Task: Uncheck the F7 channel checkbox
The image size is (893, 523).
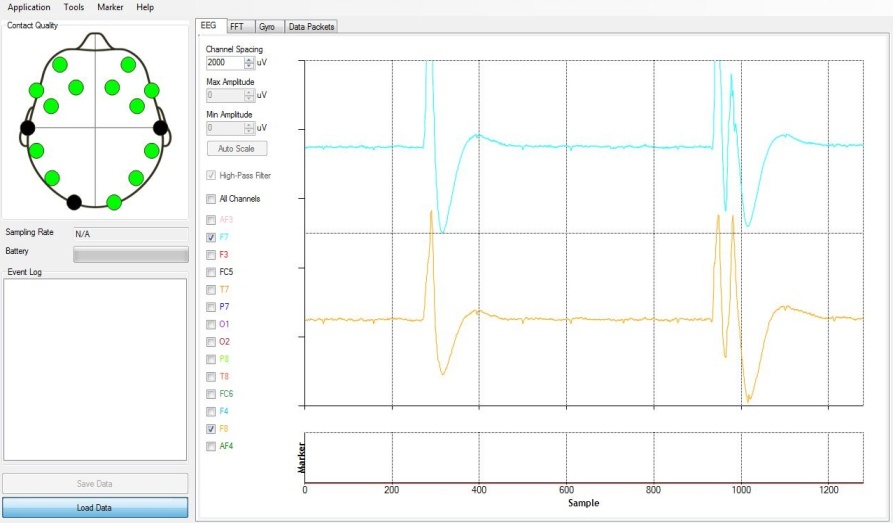Action: click(210, 238)
